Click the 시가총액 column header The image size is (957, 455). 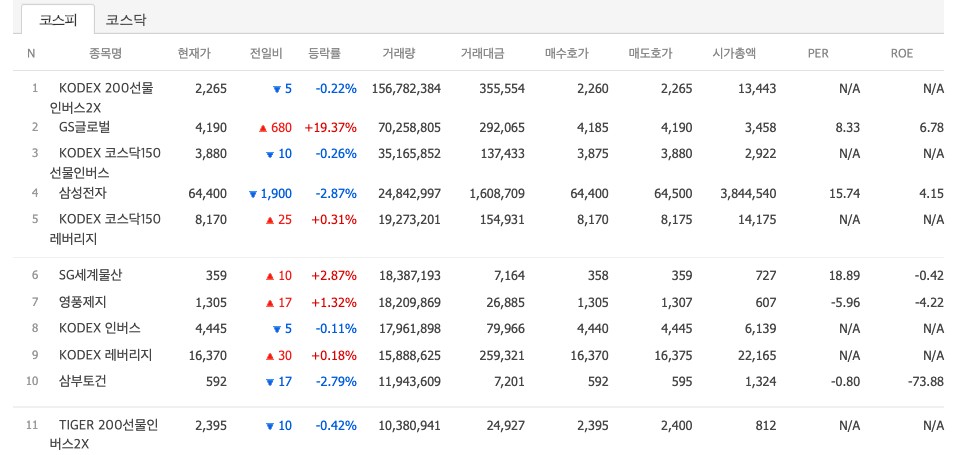734,54
